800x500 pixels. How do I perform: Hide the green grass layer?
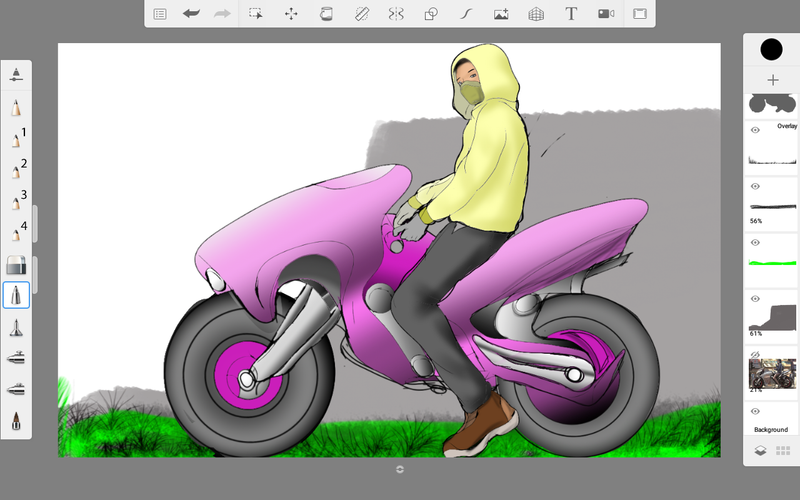point(756,242)
